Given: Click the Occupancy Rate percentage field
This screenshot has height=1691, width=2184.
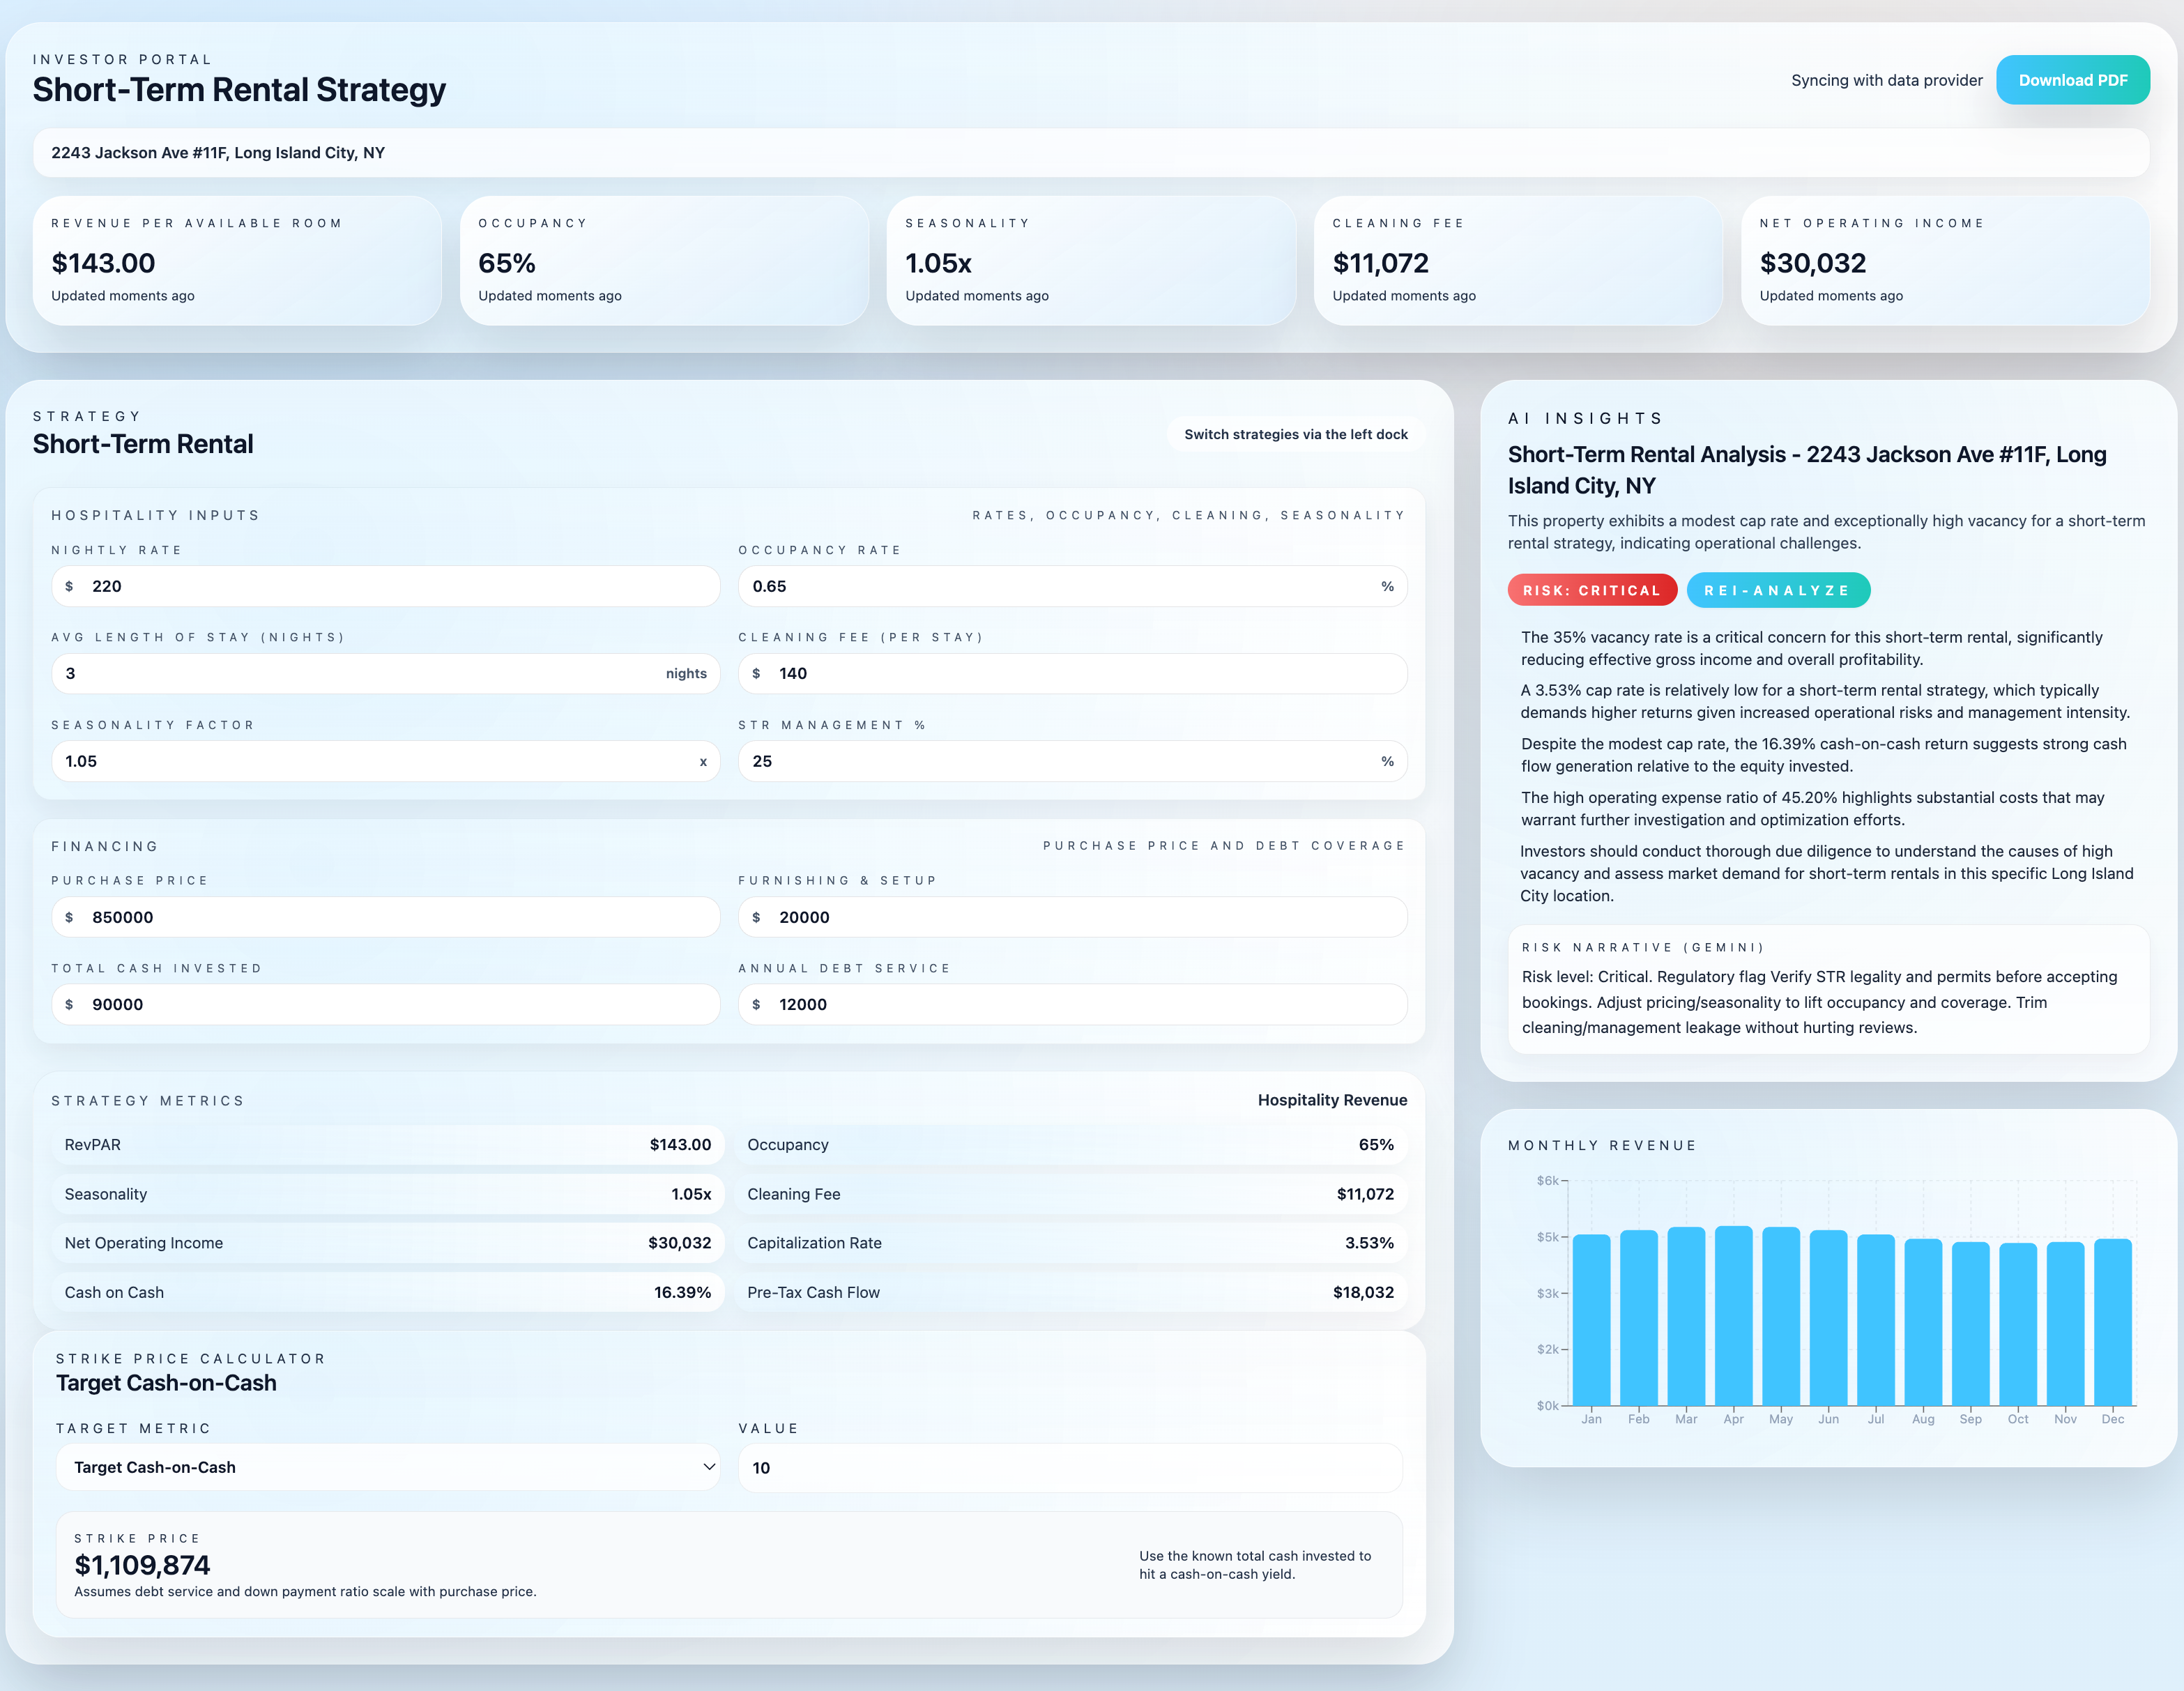Looking at the screenshot, I should pyautogui.click(x=1071, y=586).
